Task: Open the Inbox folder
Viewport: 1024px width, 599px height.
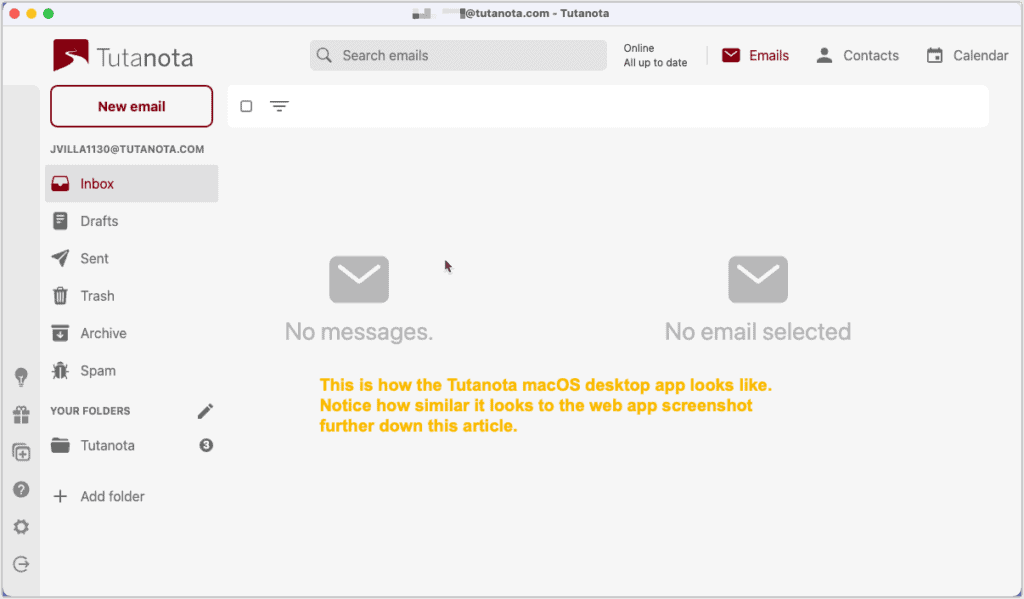Action: click(x=131, y=184)
